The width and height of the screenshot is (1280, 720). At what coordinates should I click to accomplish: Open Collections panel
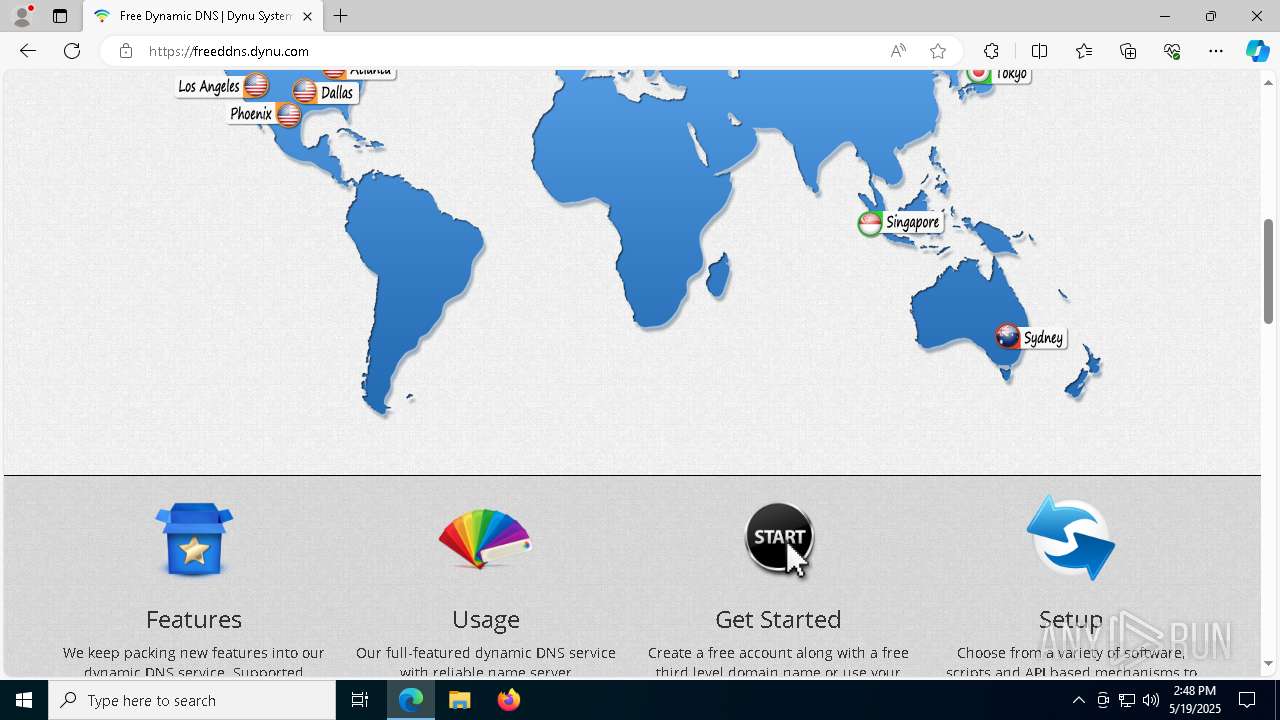click(x=1128, y=51)
